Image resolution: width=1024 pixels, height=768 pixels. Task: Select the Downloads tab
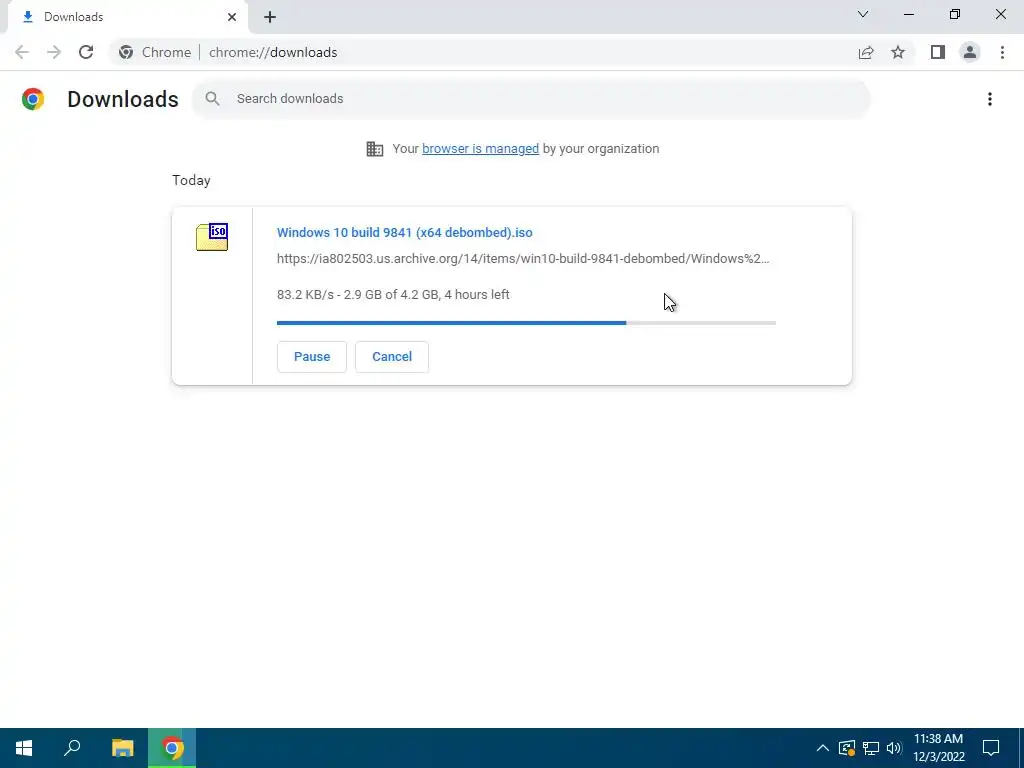[127, 17]
